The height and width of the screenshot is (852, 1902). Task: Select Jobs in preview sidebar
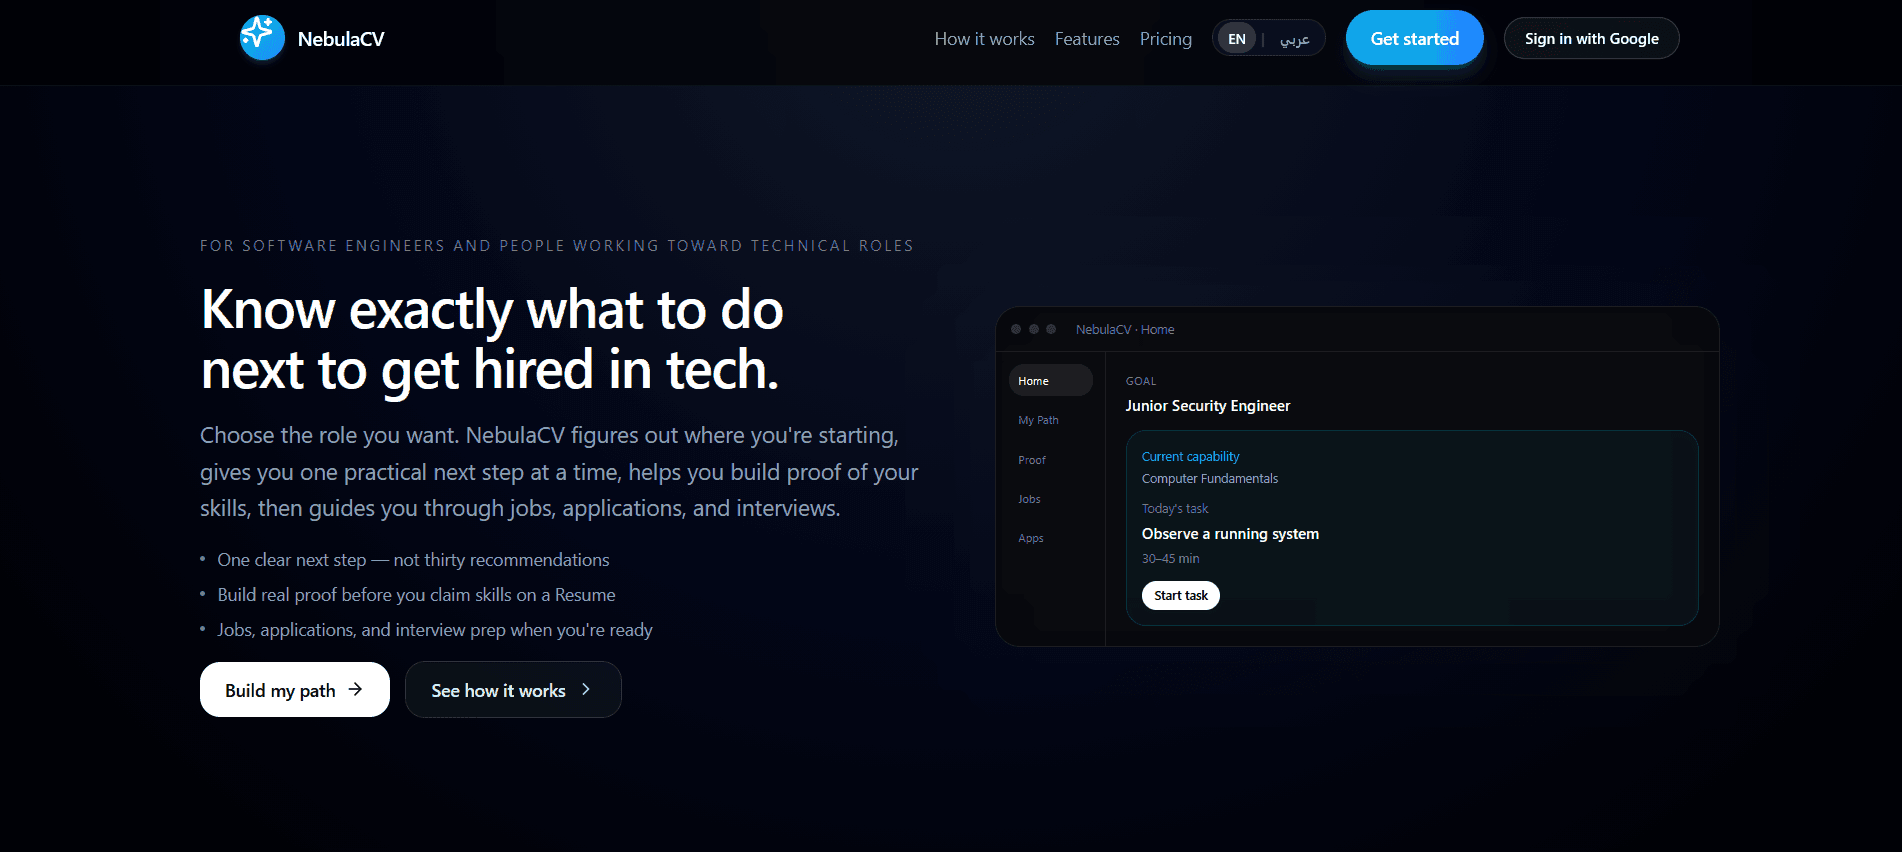[x=1029, y=499]
